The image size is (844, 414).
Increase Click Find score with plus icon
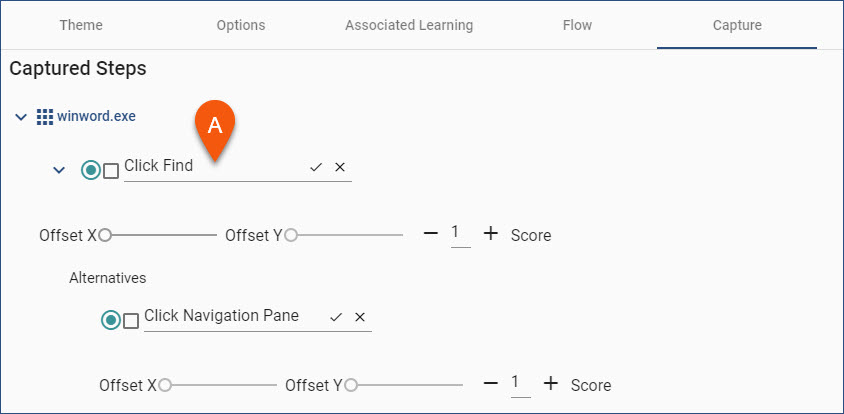click(490, 234)
